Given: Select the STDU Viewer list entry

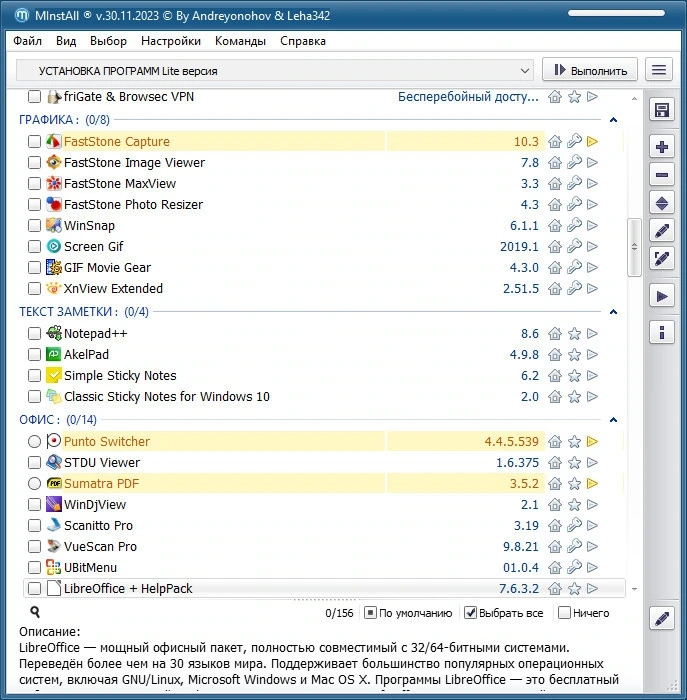Looking at the screenshot, I should point(324,462).
